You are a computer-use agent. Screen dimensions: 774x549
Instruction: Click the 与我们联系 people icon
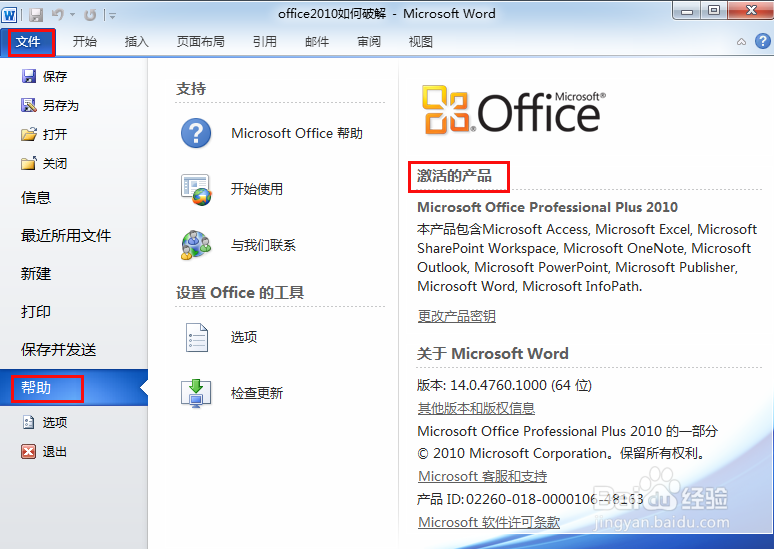[x=196, y=245]
